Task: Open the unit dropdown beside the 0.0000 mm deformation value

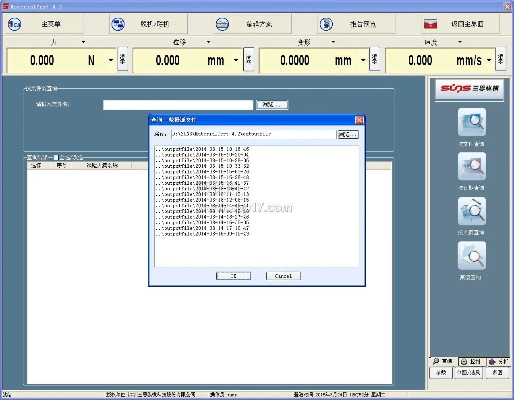Action: (363, 60)
